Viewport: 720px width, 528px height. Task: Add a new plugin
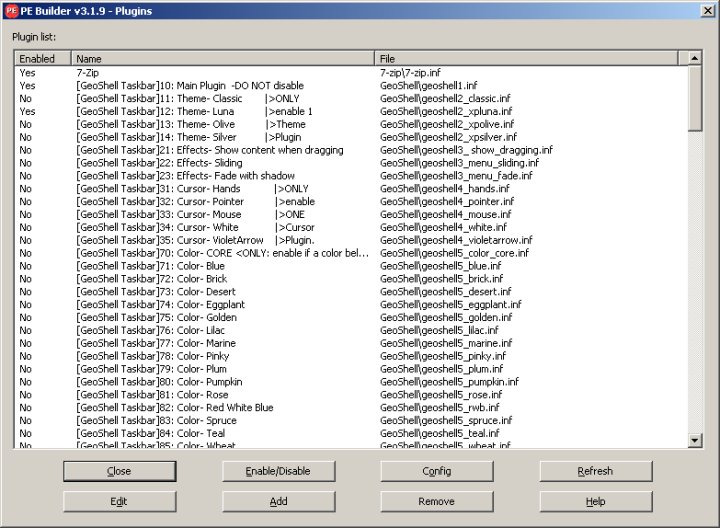[x=278, y=501]
